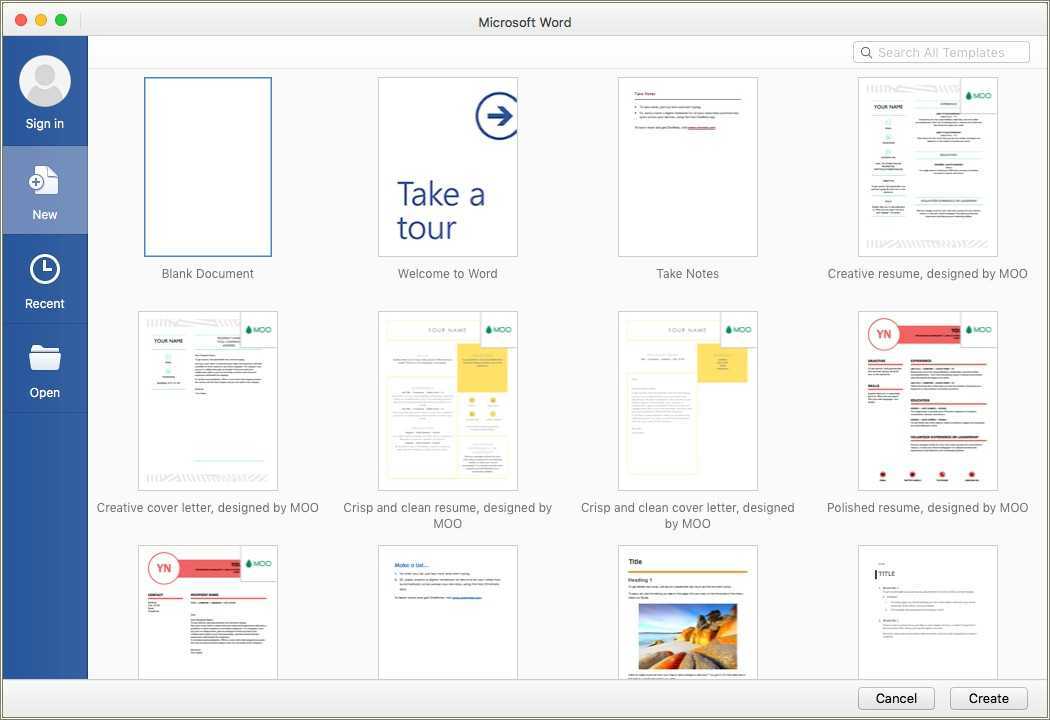The height and width of the screenshot is (720, 1050).
Task: Select the template with beach rocks photo
Action: click(x=688, y=612)
